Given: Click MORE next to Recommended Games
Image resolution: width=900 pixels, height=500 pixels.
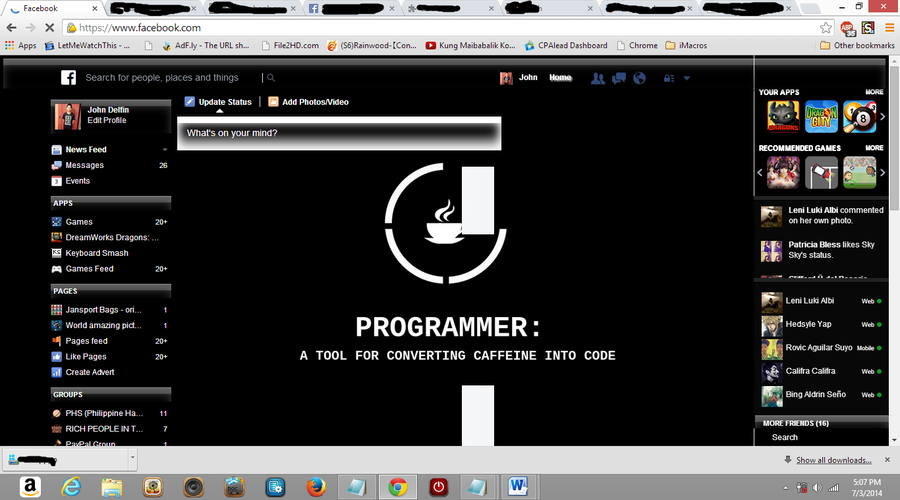Looking at the screenshot, I should click(x=874, y=148).
